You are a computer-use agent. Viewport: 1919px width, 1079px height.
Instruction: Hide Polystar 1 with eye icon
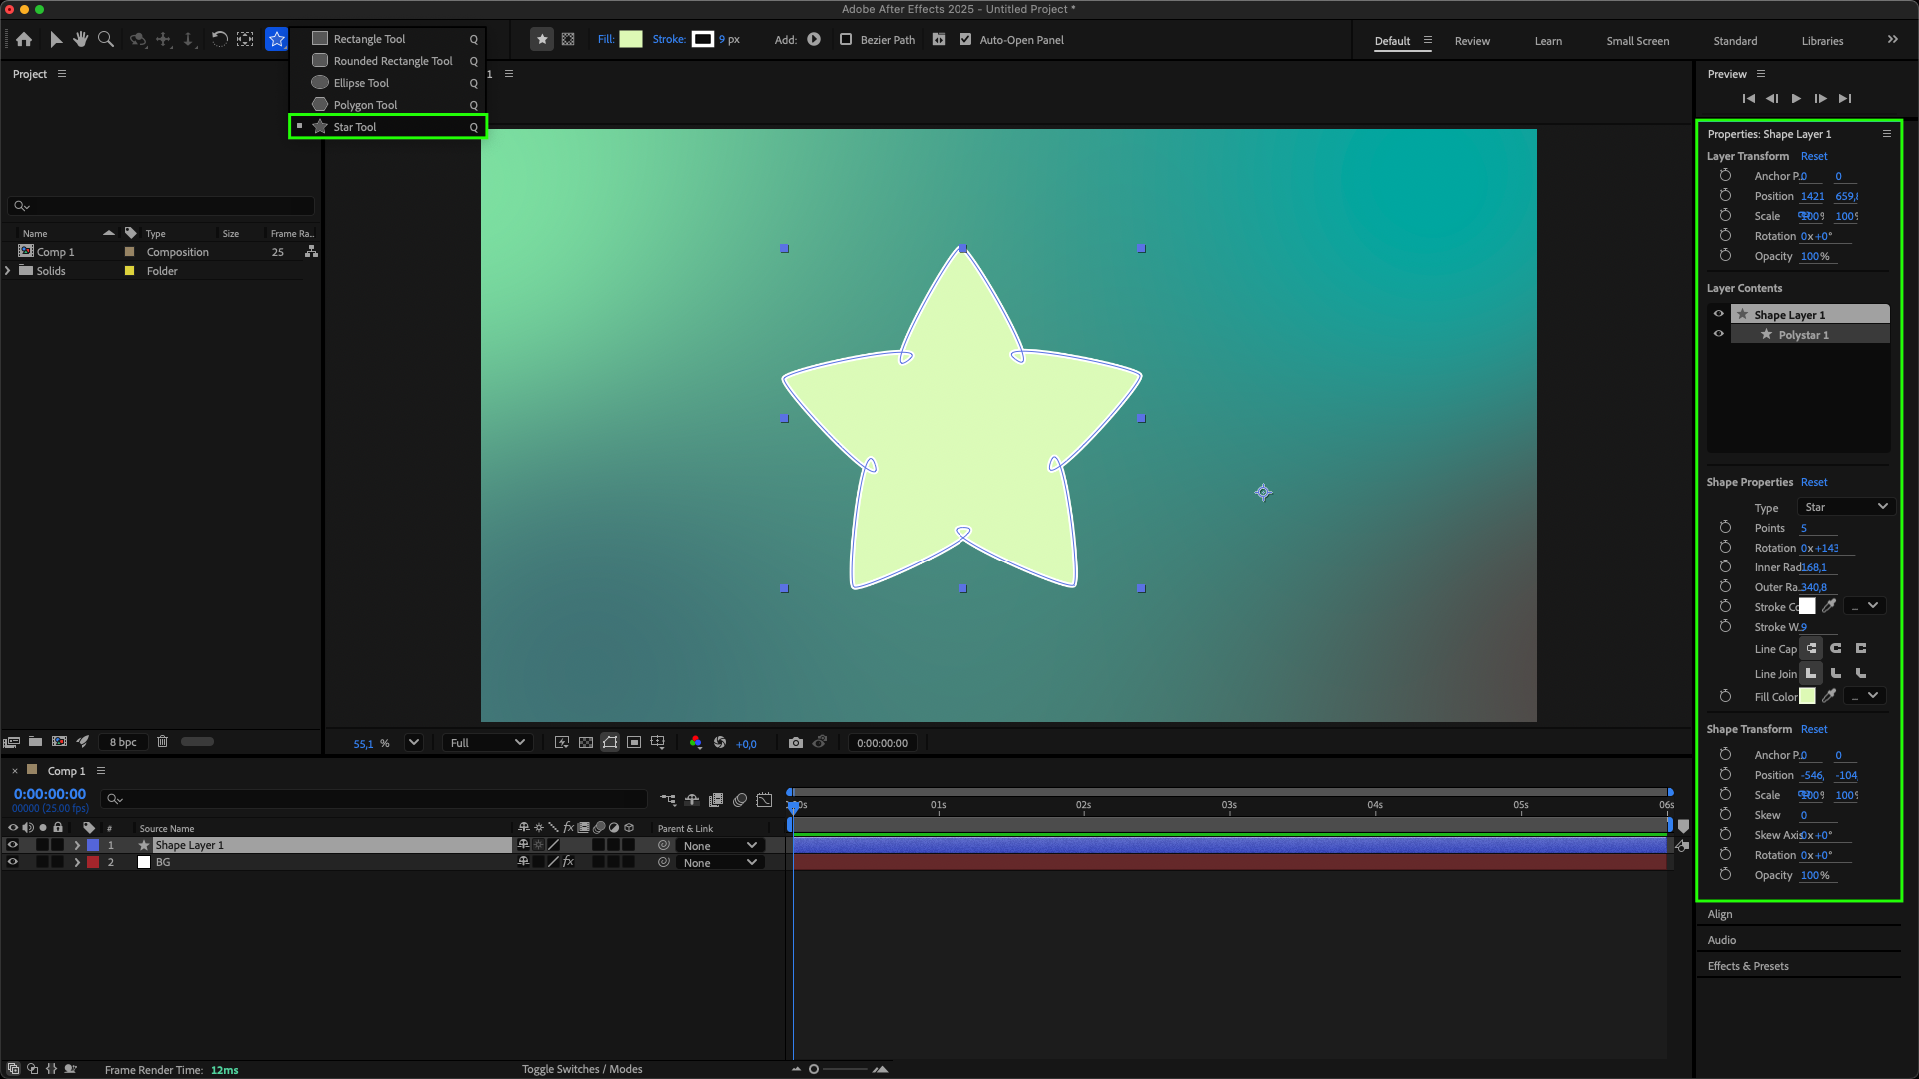coord(1719,334)
